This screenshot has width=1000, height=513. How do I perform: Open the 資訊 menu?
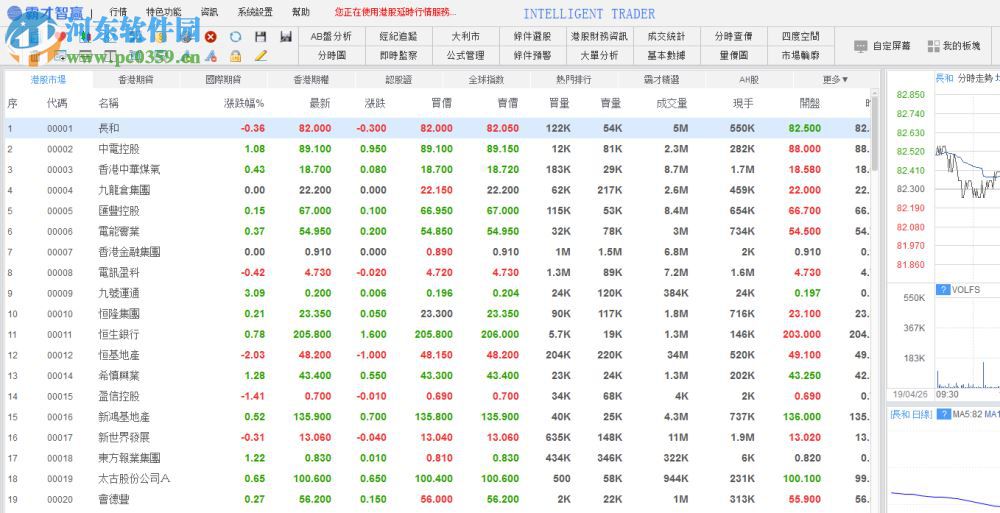click(x=209, y=12)
